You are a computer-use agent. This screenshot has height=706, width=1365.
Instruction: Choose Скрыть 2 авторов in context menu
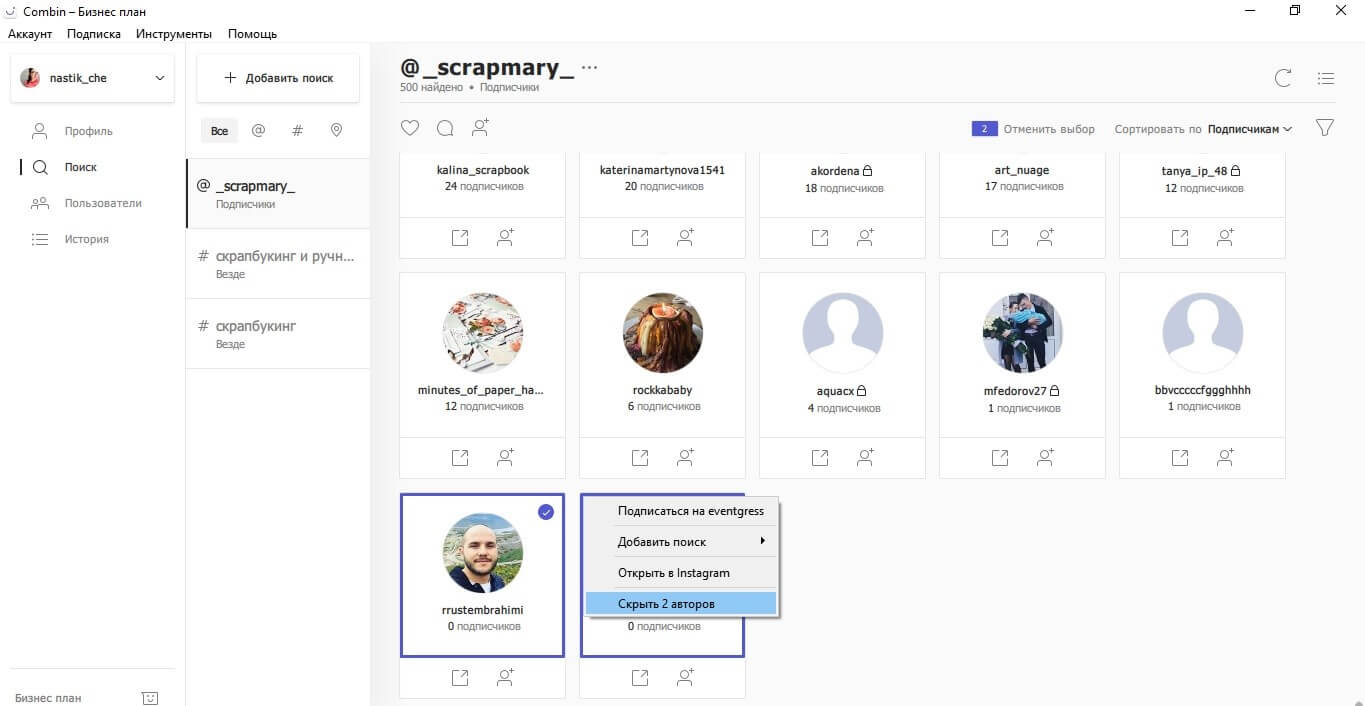pos(680,603)
